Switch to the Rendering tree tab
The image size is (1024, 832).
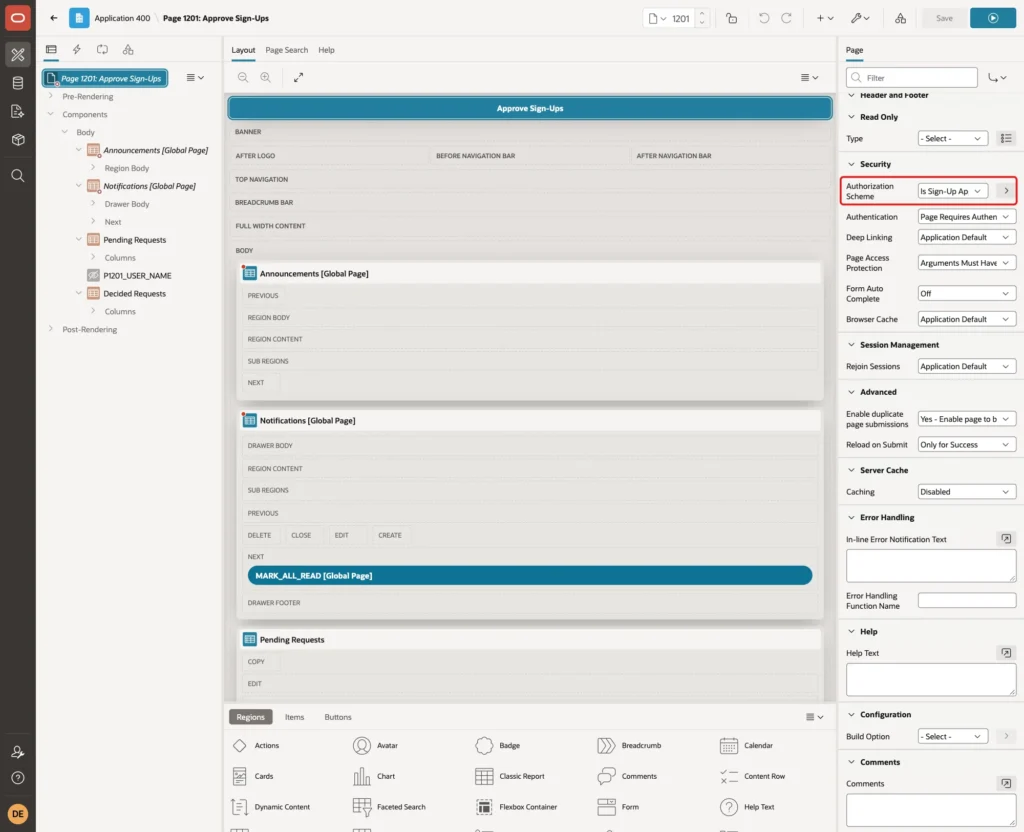pos(51,50)
